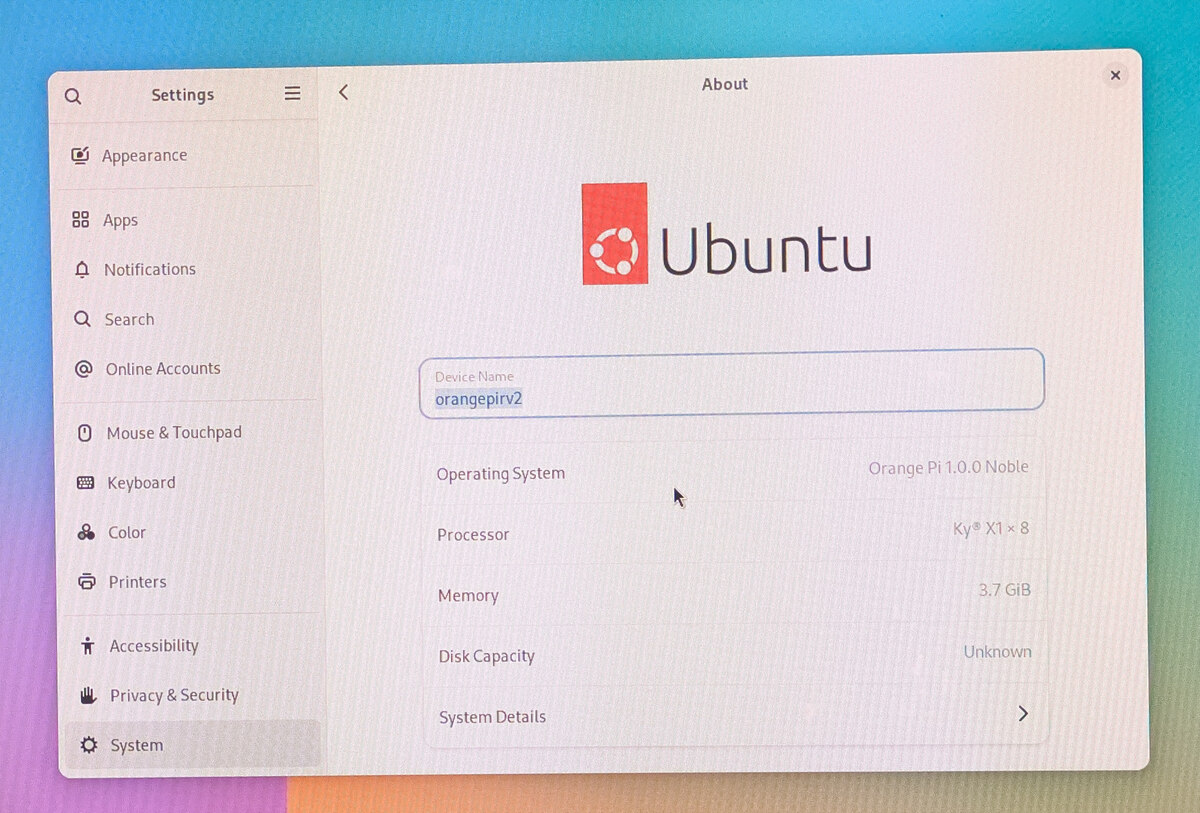Click the Mouse & Touchpad mouse icon
Image resolution: width=1200 pixels, height=813 pixels.
[85, 433]
